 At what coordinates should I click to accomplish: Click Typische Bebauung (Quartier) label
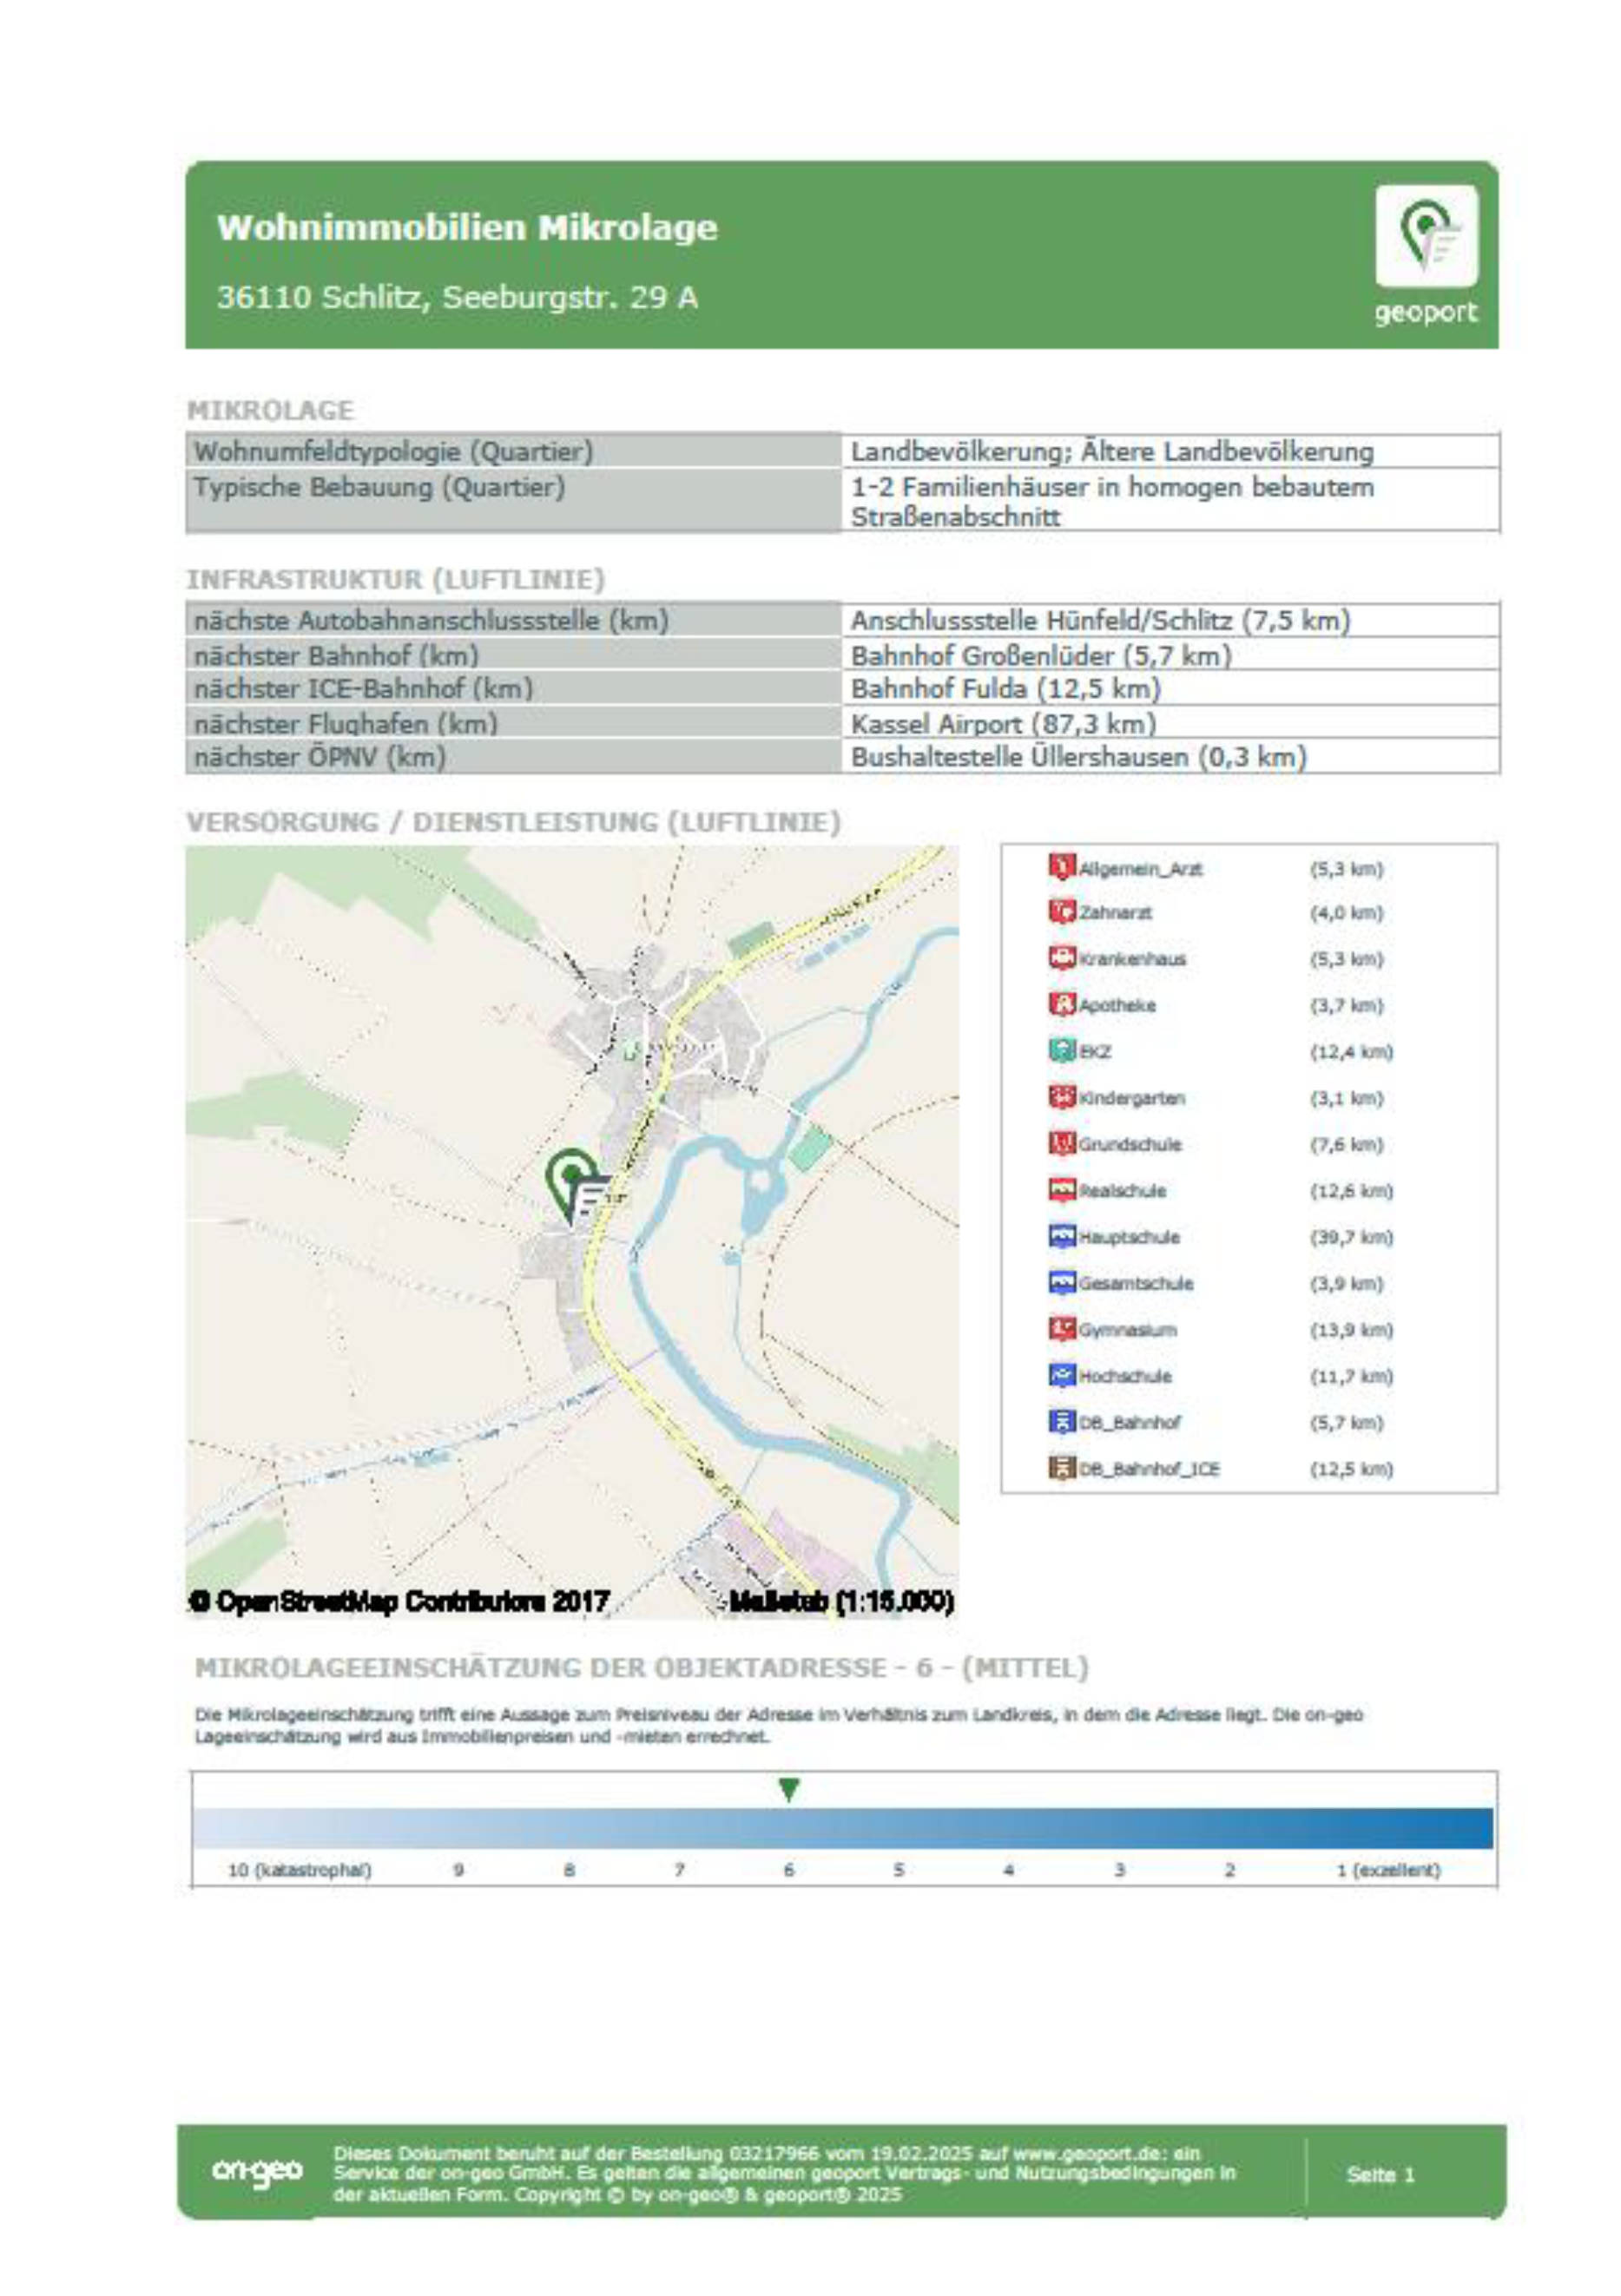(x=379, y=488)
